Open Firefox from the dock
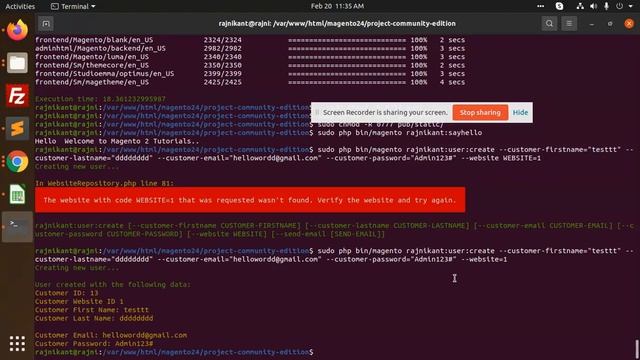 pos(17,30)
